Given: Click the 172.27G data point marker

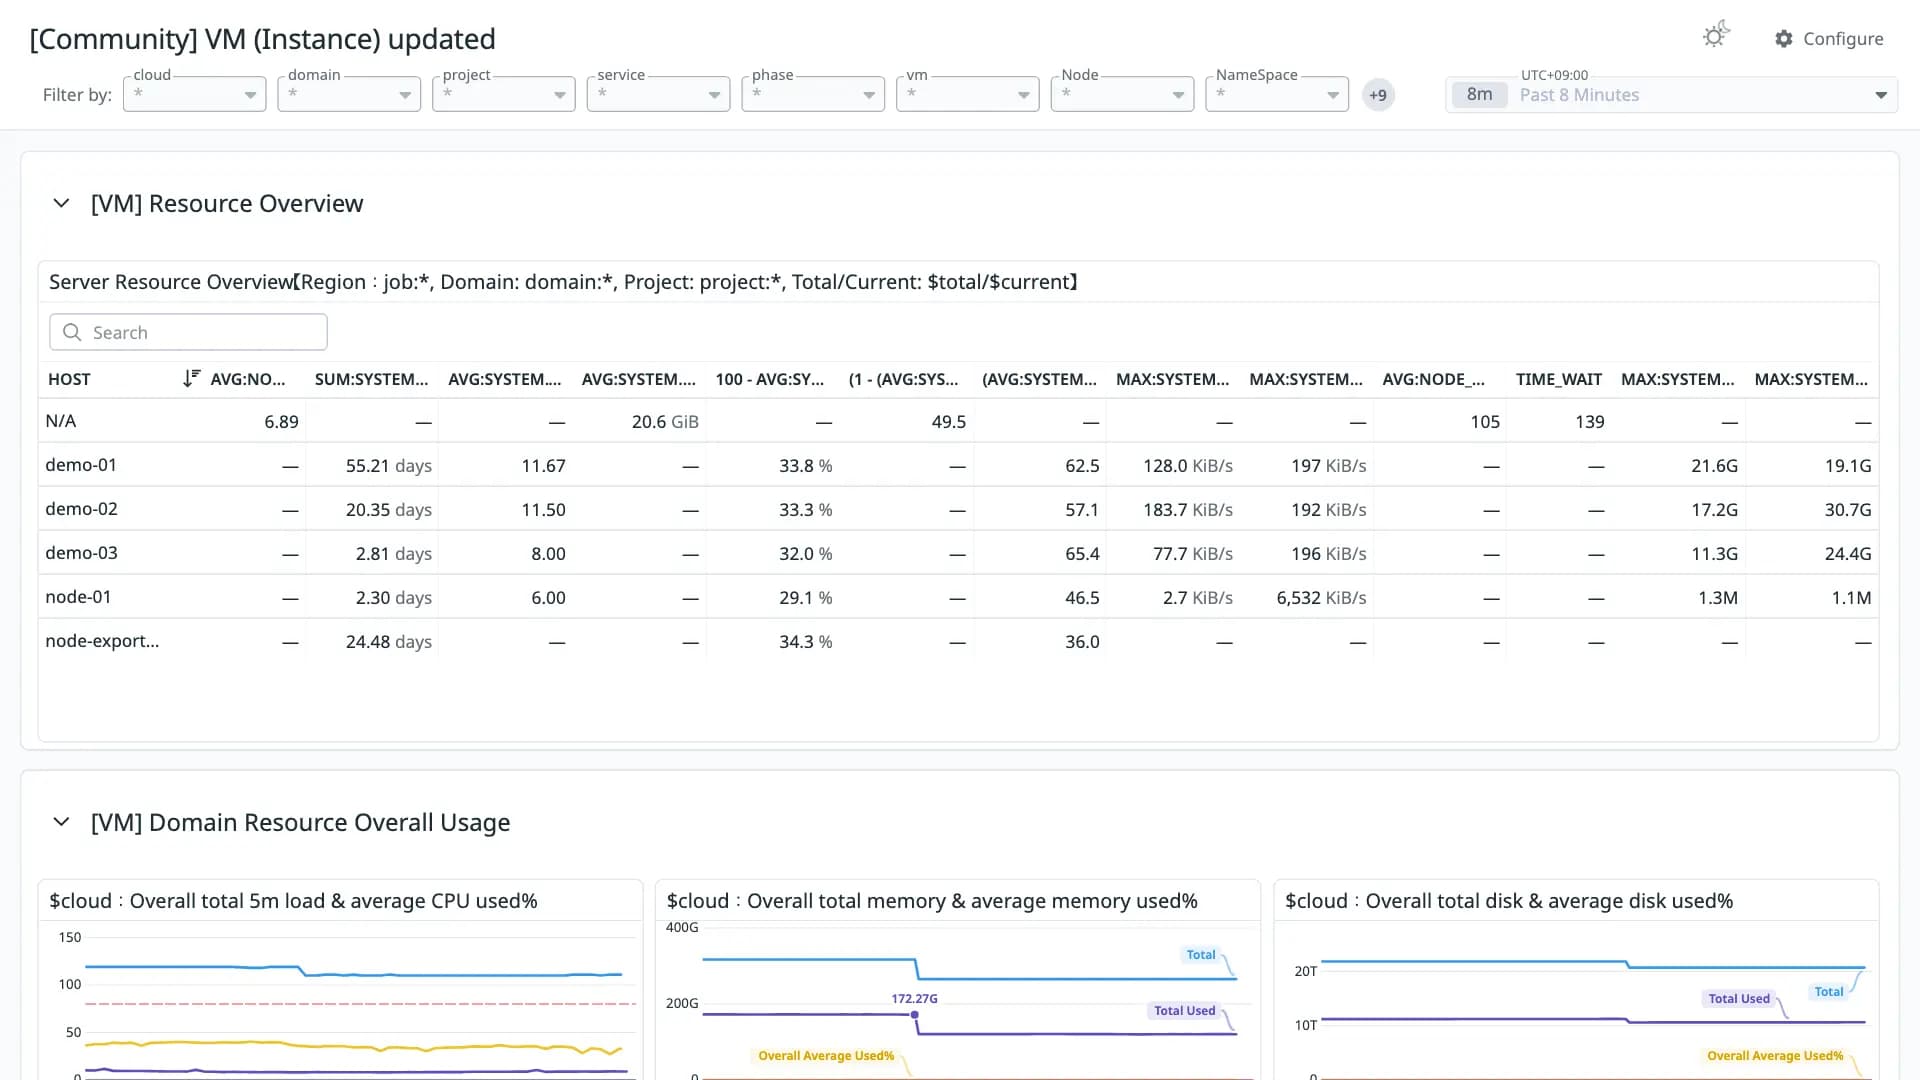Looking at the screenshot, I should pyautogui.click(x=914, y=1015).
